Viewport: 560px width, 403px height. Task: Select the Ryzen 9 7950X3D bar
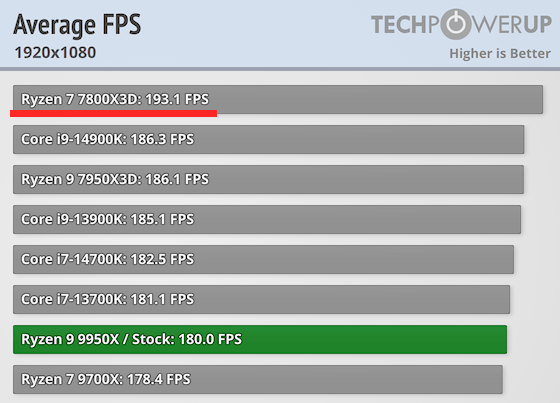tap(268, 179)
